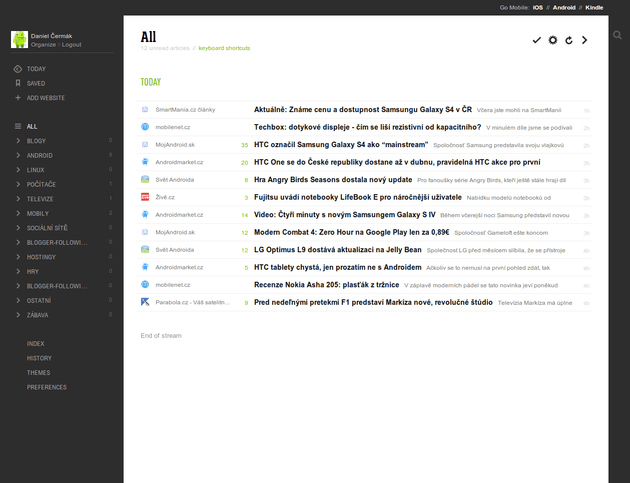Select Add Website

46,98
